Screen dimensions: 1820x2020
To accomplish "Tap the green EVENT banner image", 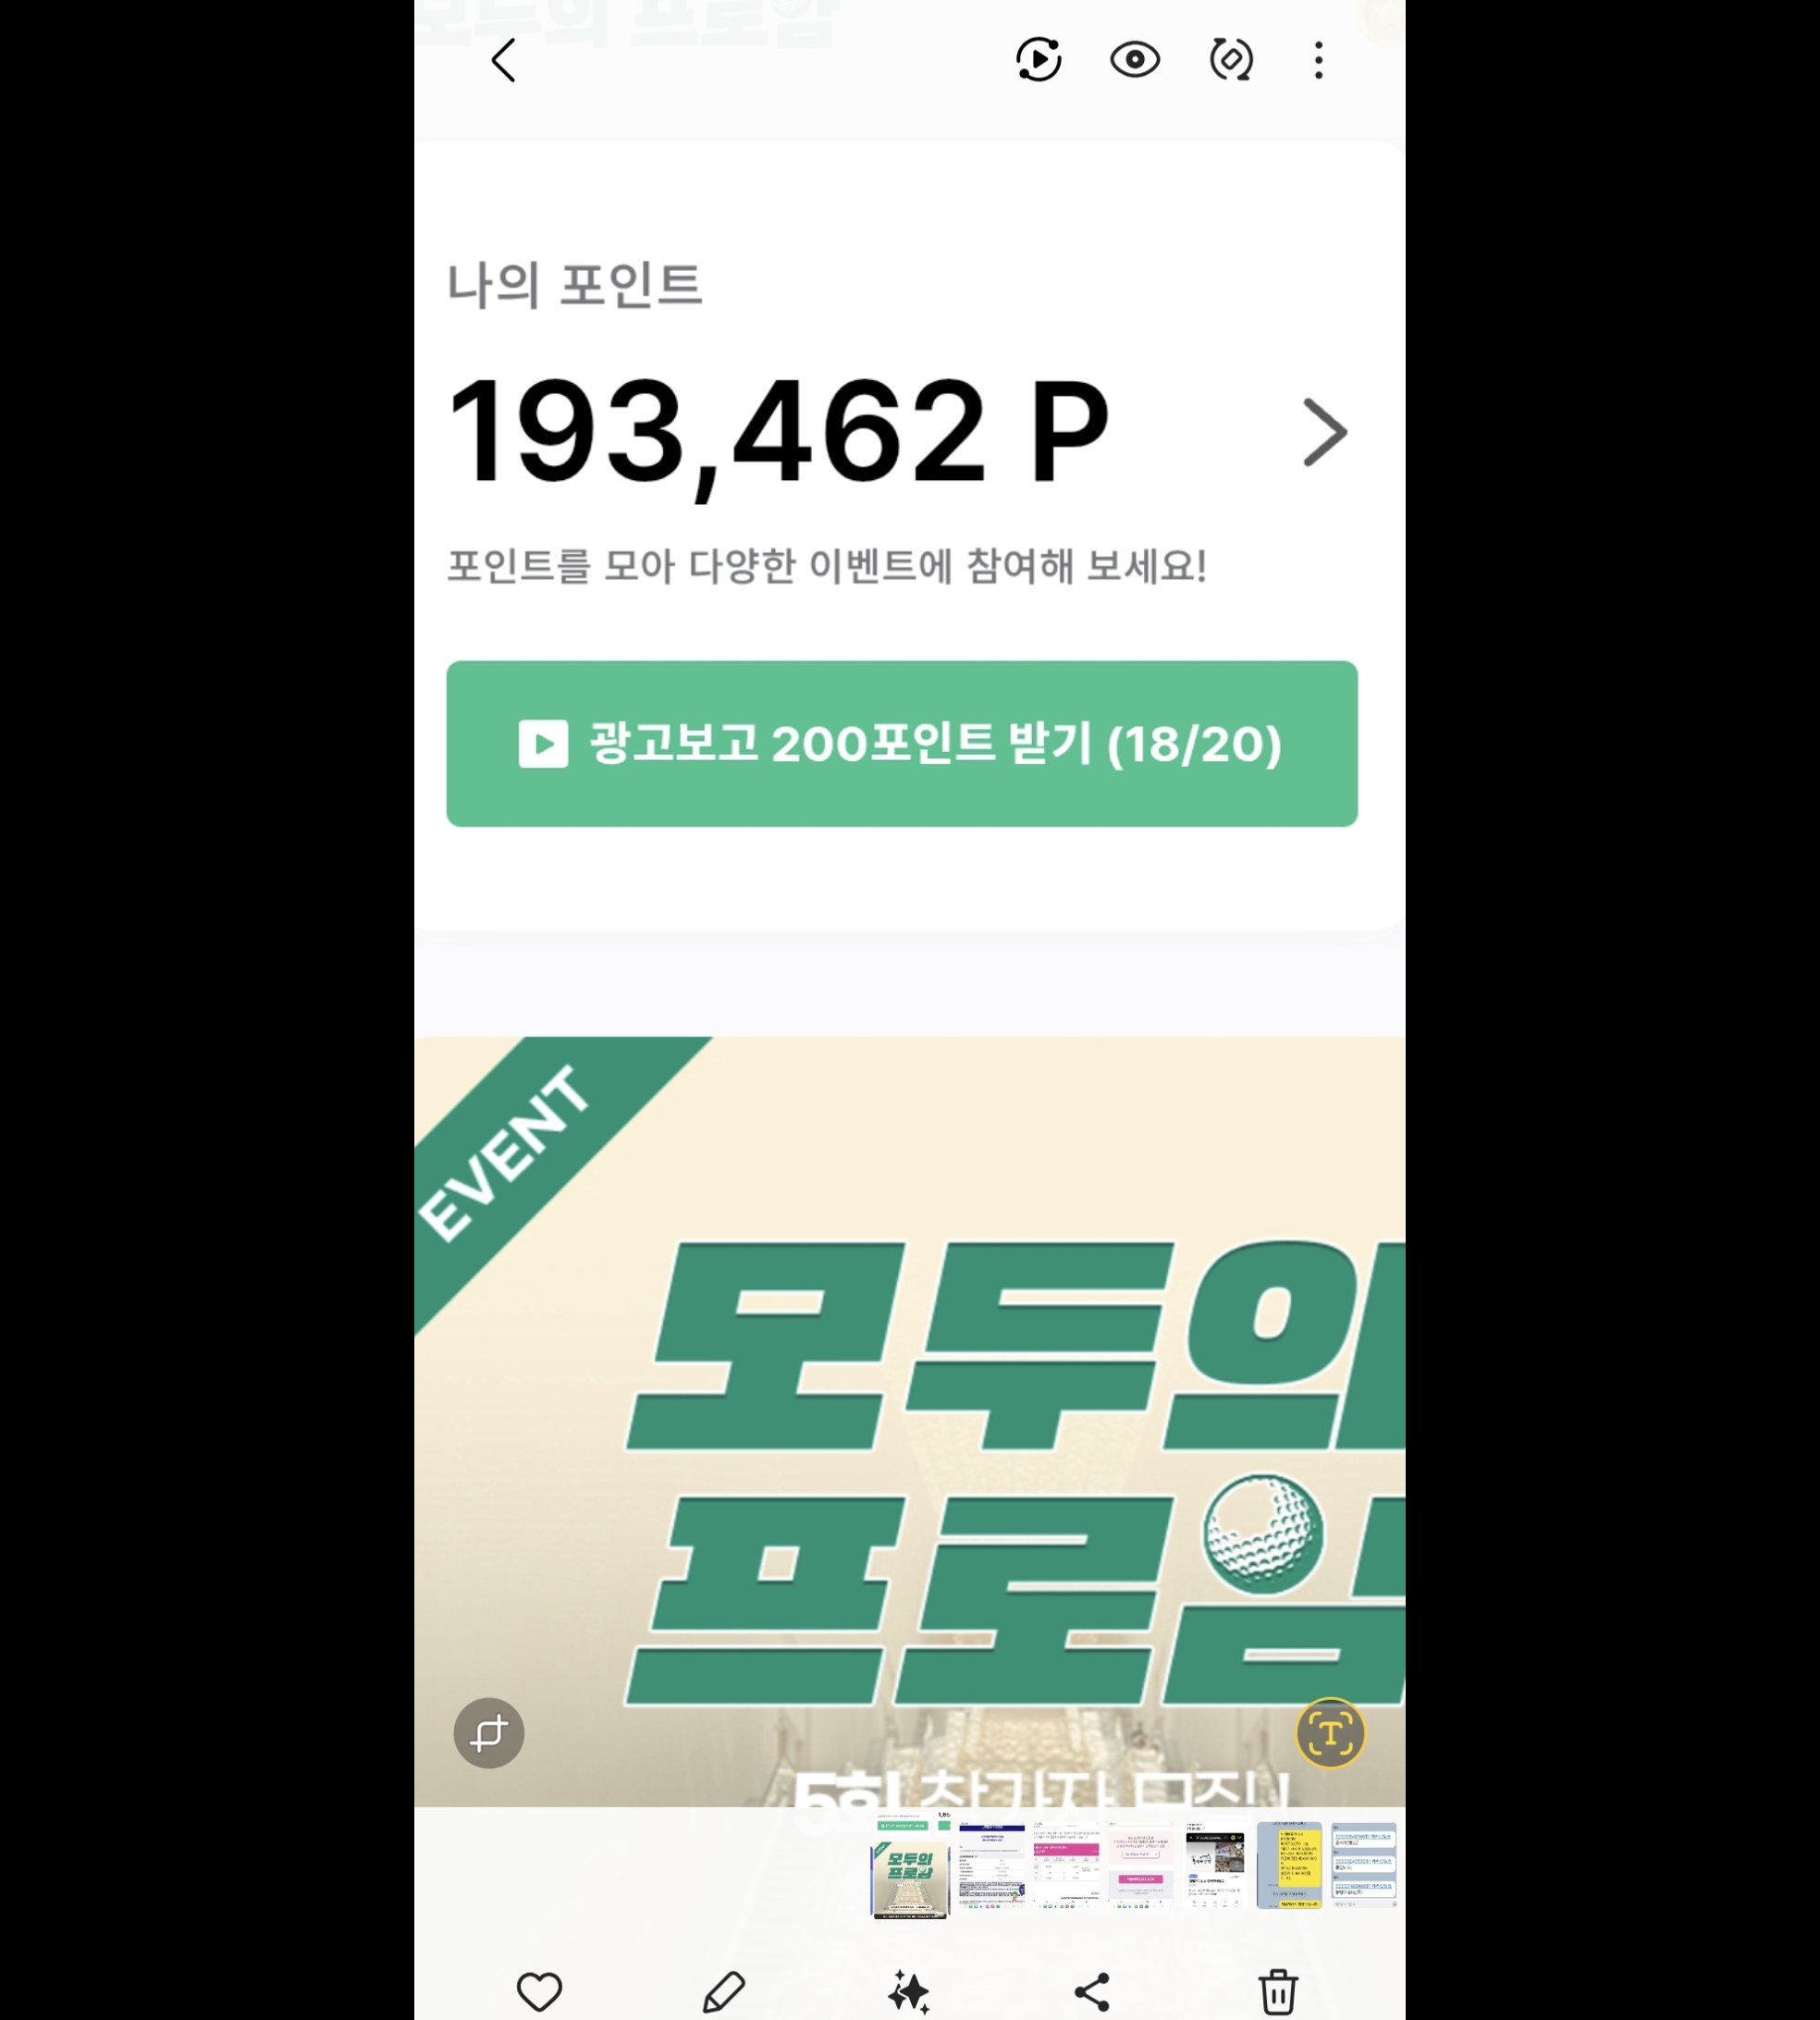I will [x=910, y=1421].
